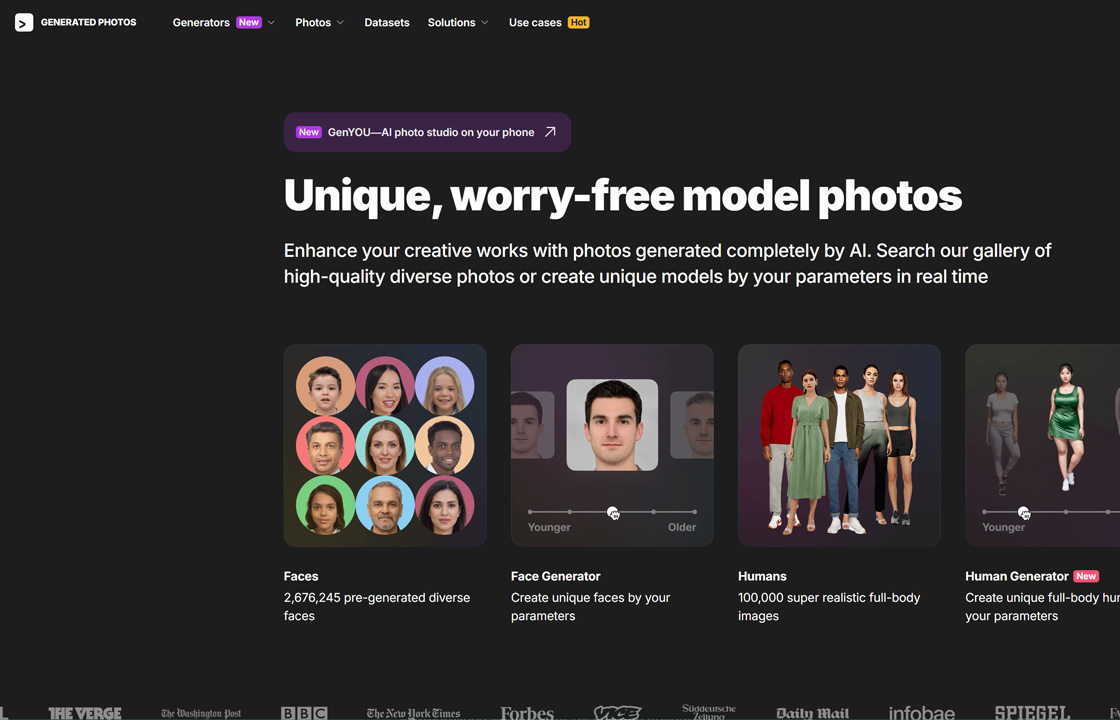Click the BBC logo in press bar
Viewport: 1120px width, 720px height.
(304, 713)
